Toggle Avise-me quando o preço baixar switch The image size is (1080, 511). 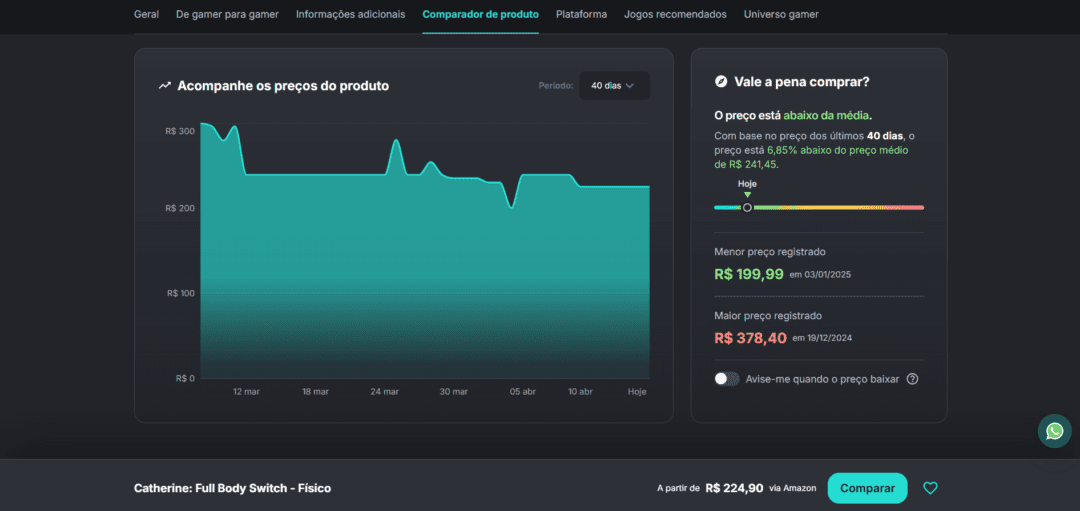tap(727, 379)
